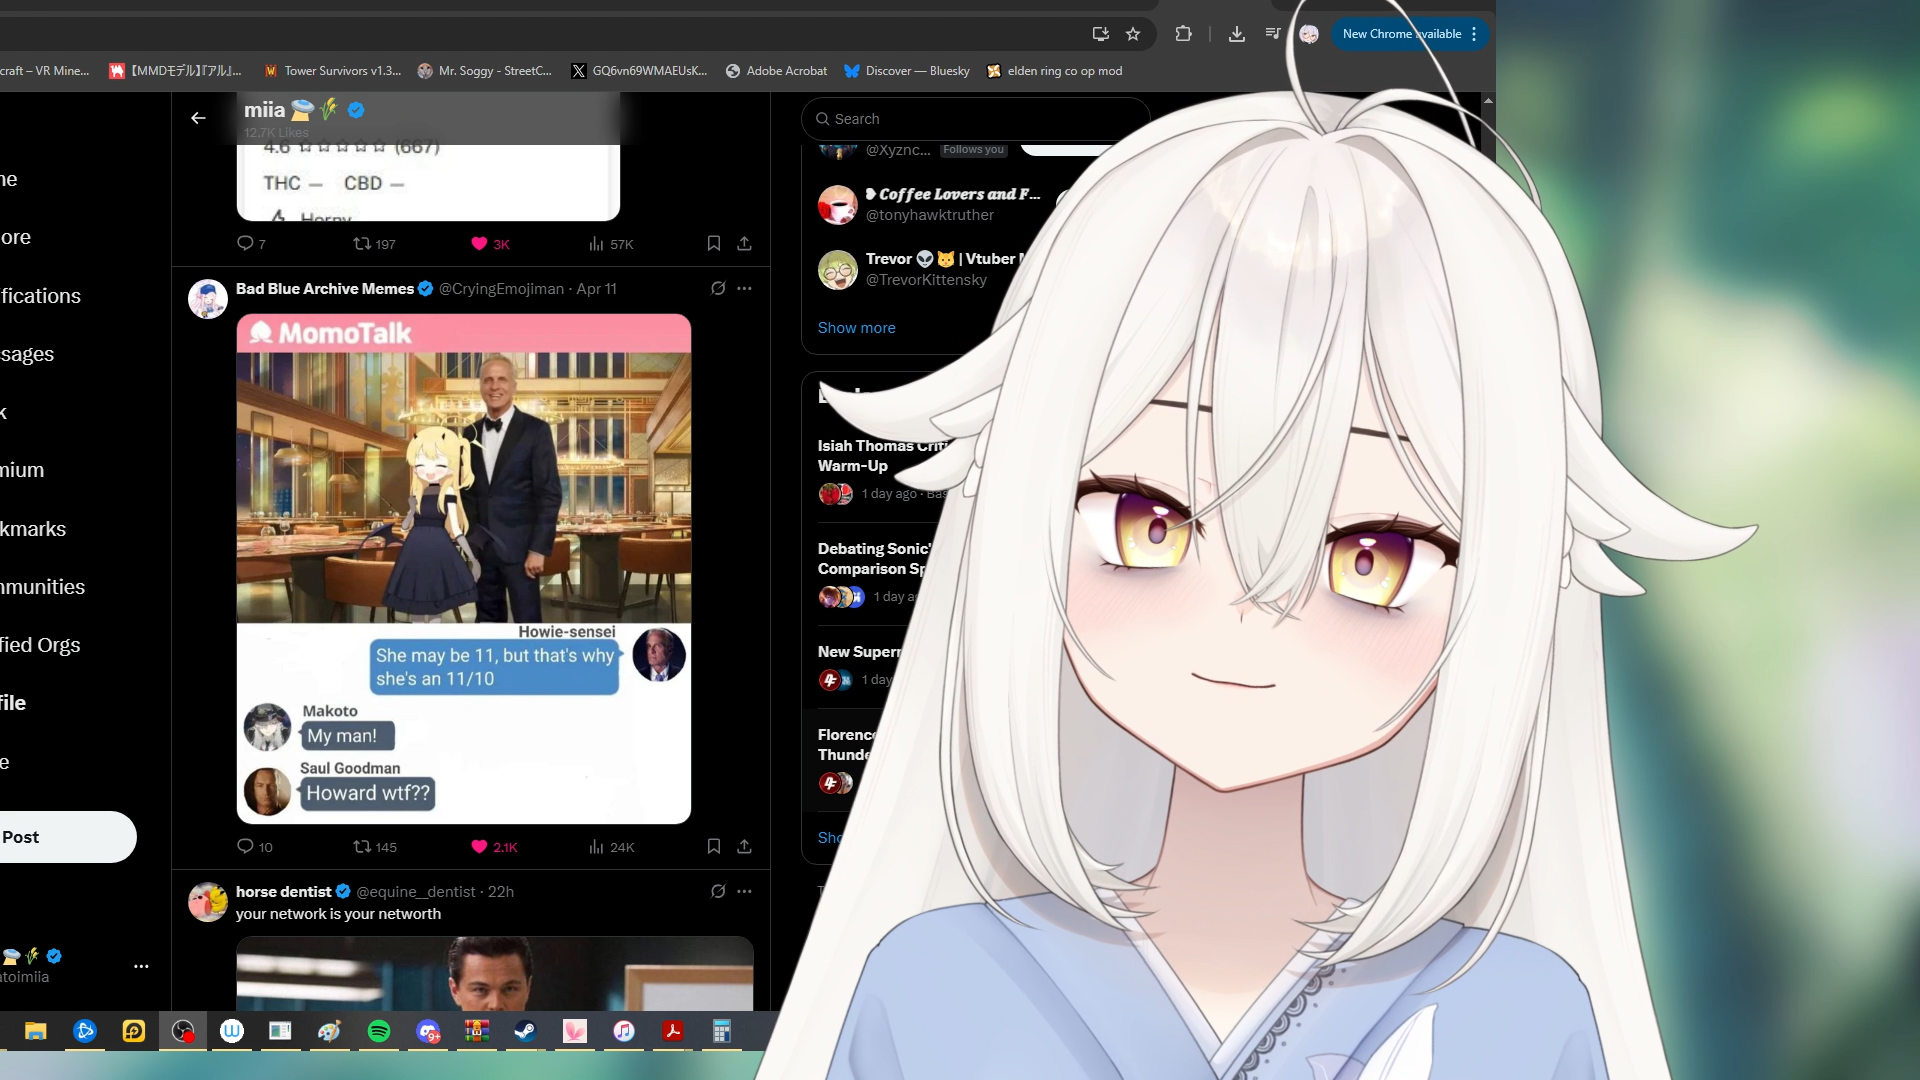1920x1080 pixels.
Task: Open Paint palette app from taskbar
Action: click(329, 1031)
